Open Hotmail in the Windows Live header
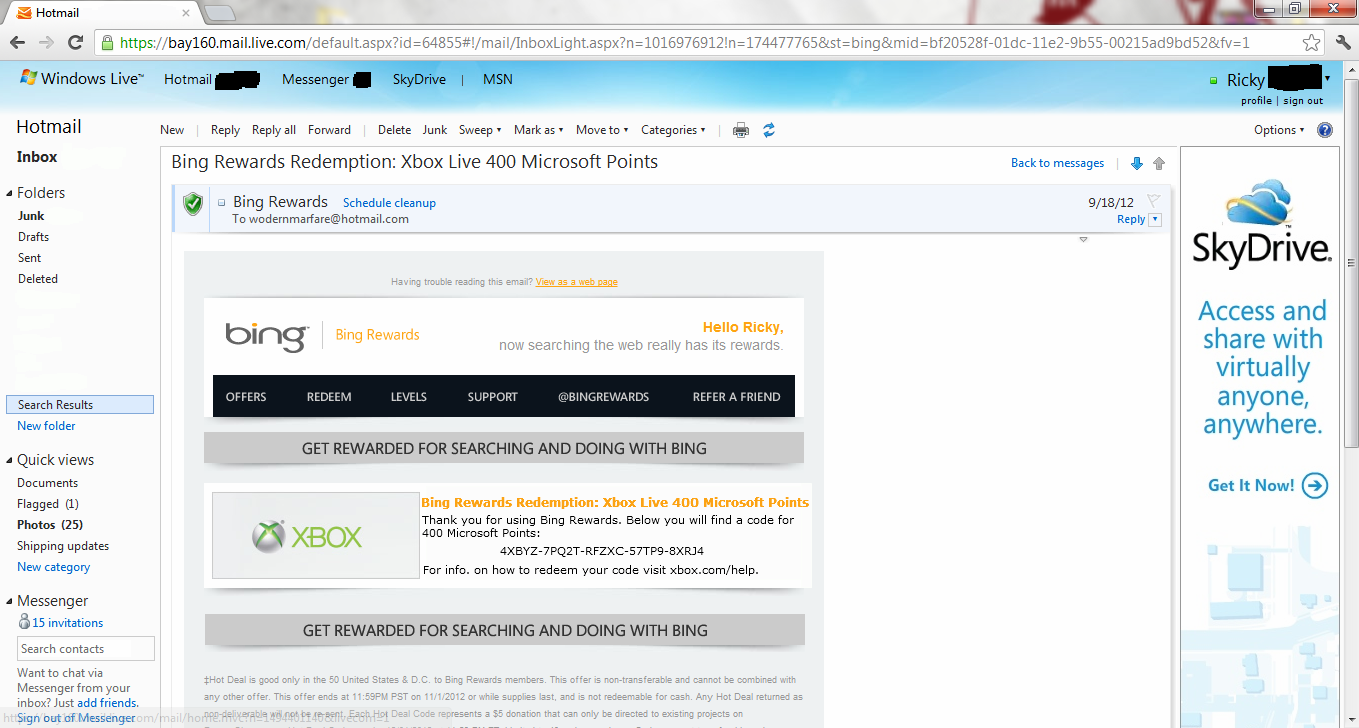Screen dimensions: 1359x728 pos(188,79)
